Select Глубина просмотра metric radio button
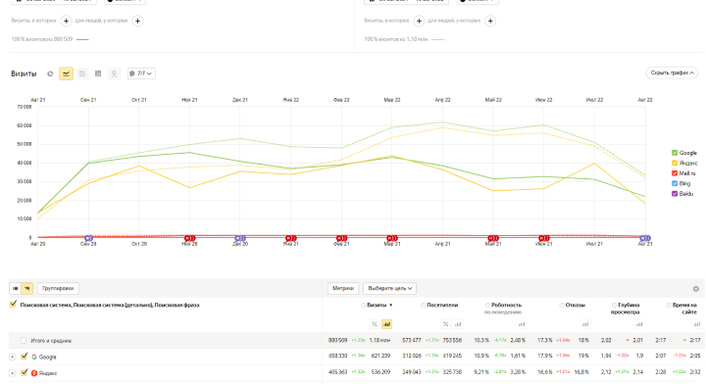The width and height of the screenshot is (706, 384). pos(614,305)
